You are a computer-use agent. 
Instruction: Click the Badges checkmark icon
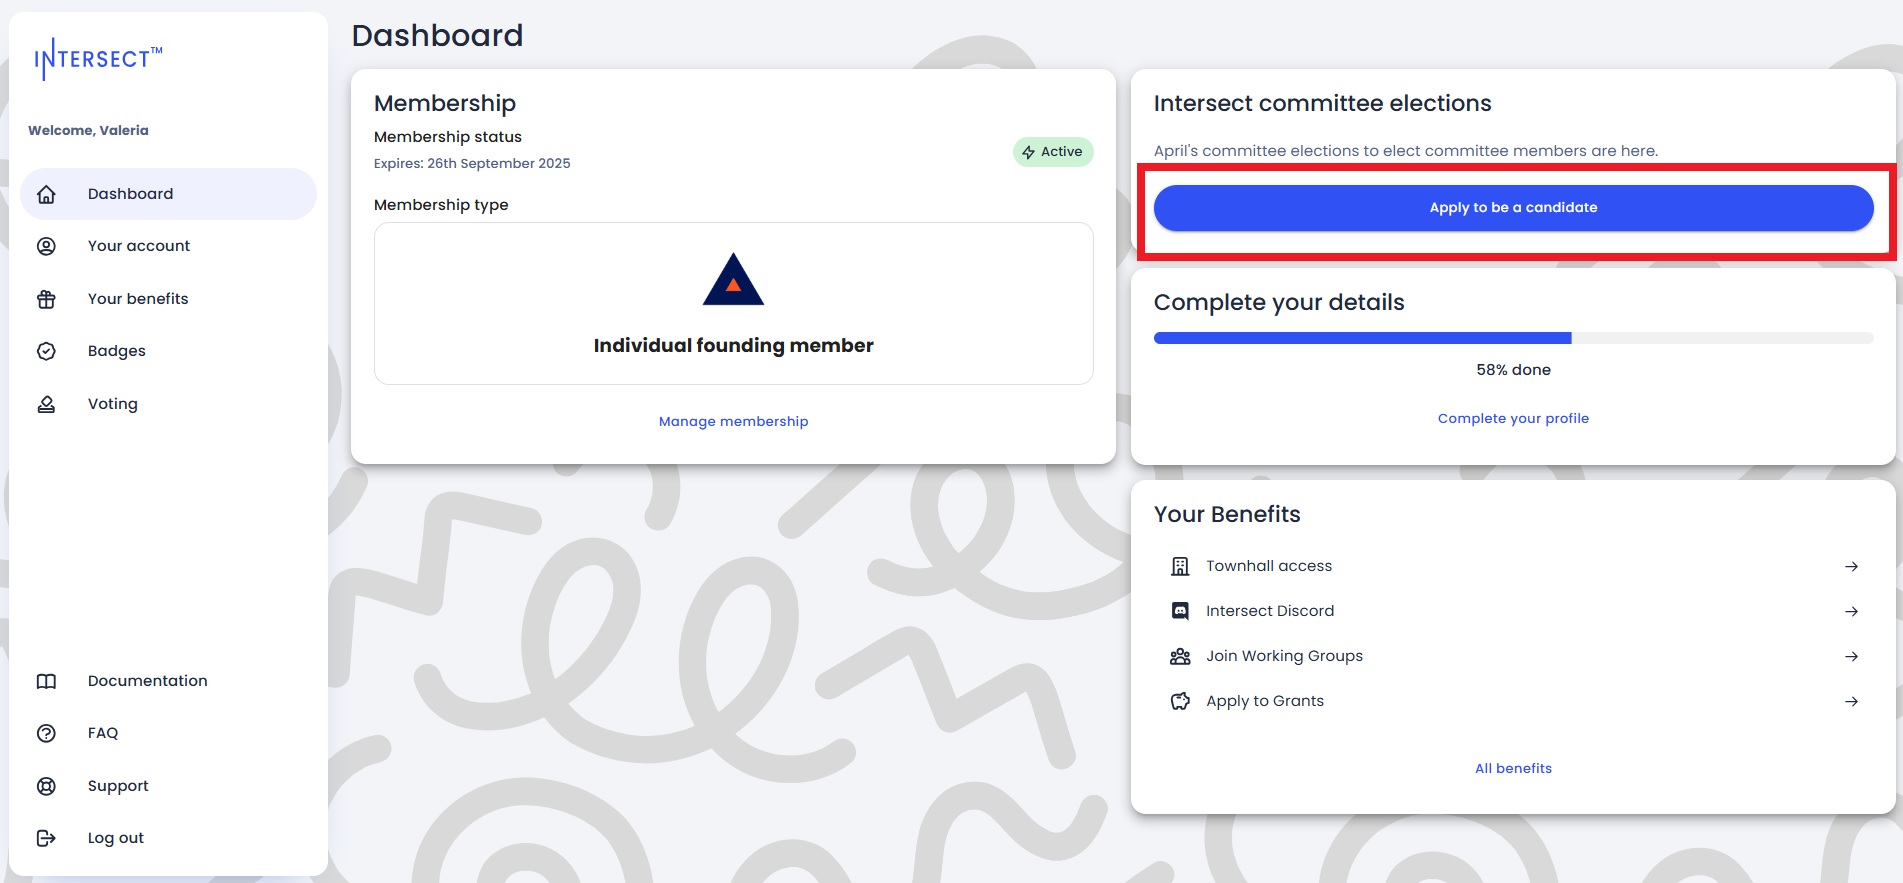pyautogui.click(x=46, y=351)
